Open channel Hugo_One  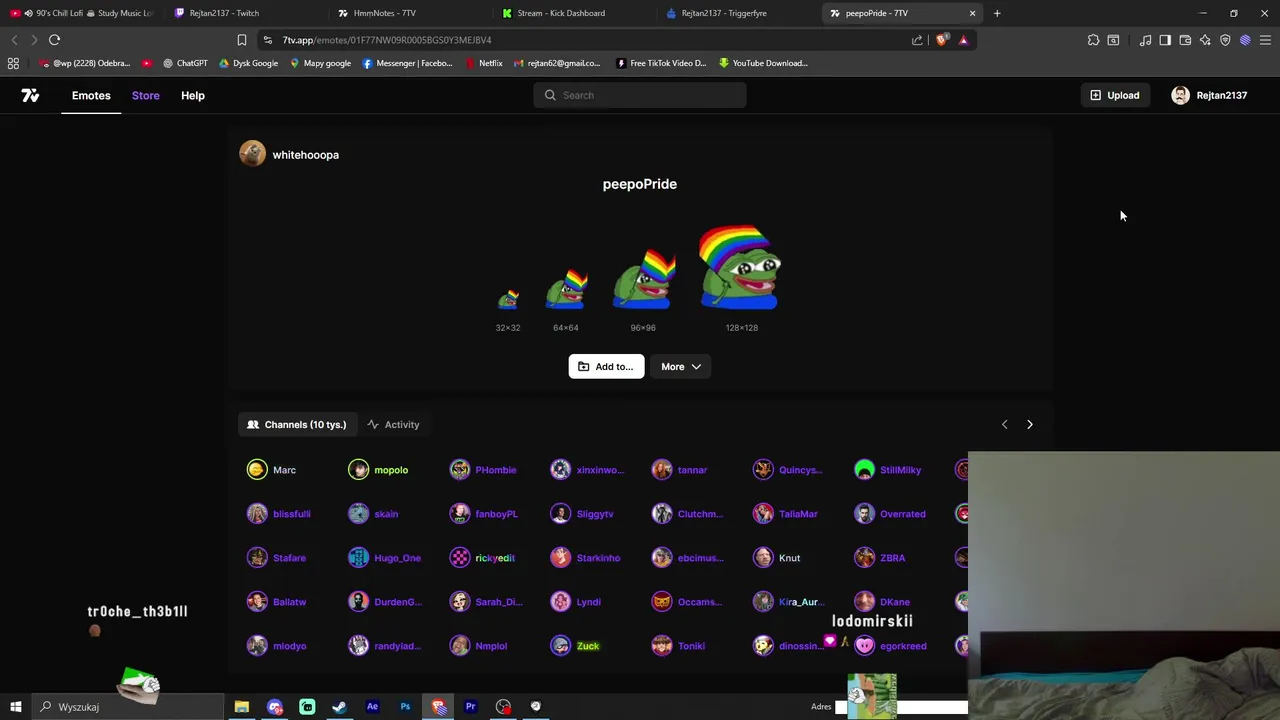(x=385, y=558)
